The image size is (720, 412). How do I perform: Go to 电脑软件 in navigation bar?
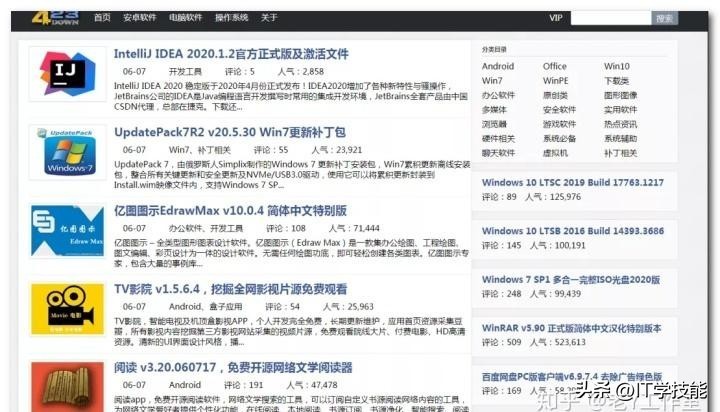pyautogui.click(x=186, y=18)
